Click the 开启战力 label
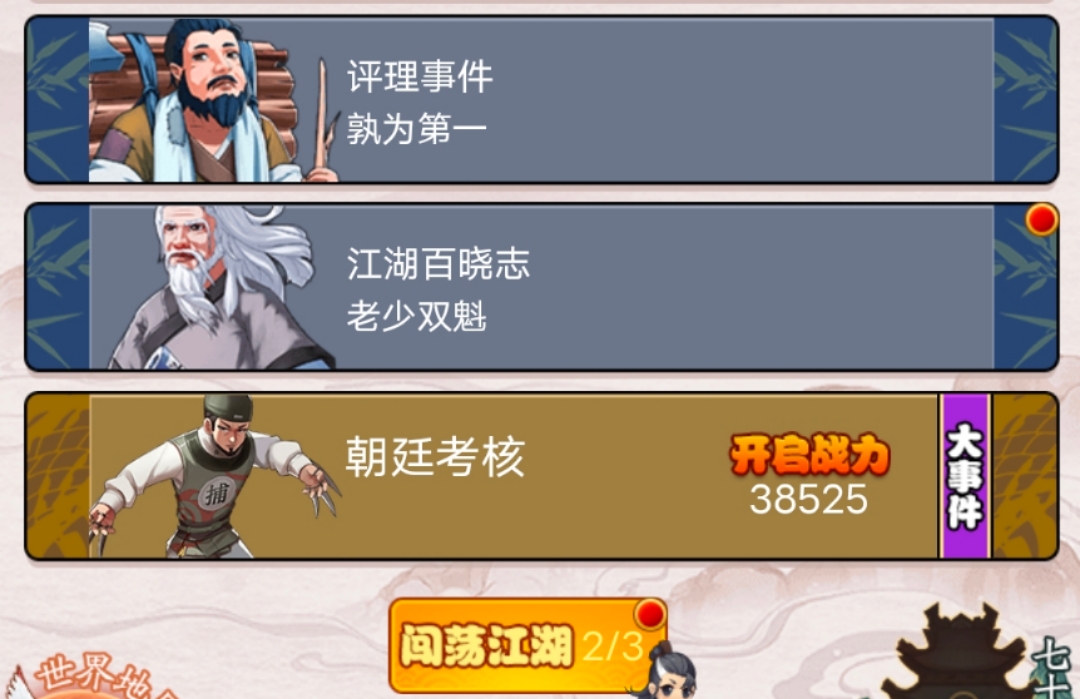This screenshot has width=1080, height=699. point(809,455)
